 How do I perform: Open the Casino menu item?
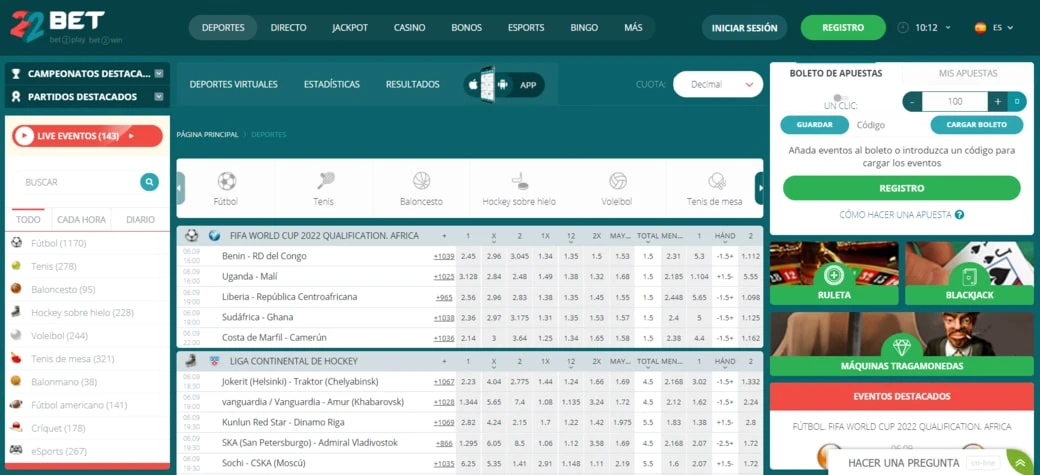pos(409,28)
